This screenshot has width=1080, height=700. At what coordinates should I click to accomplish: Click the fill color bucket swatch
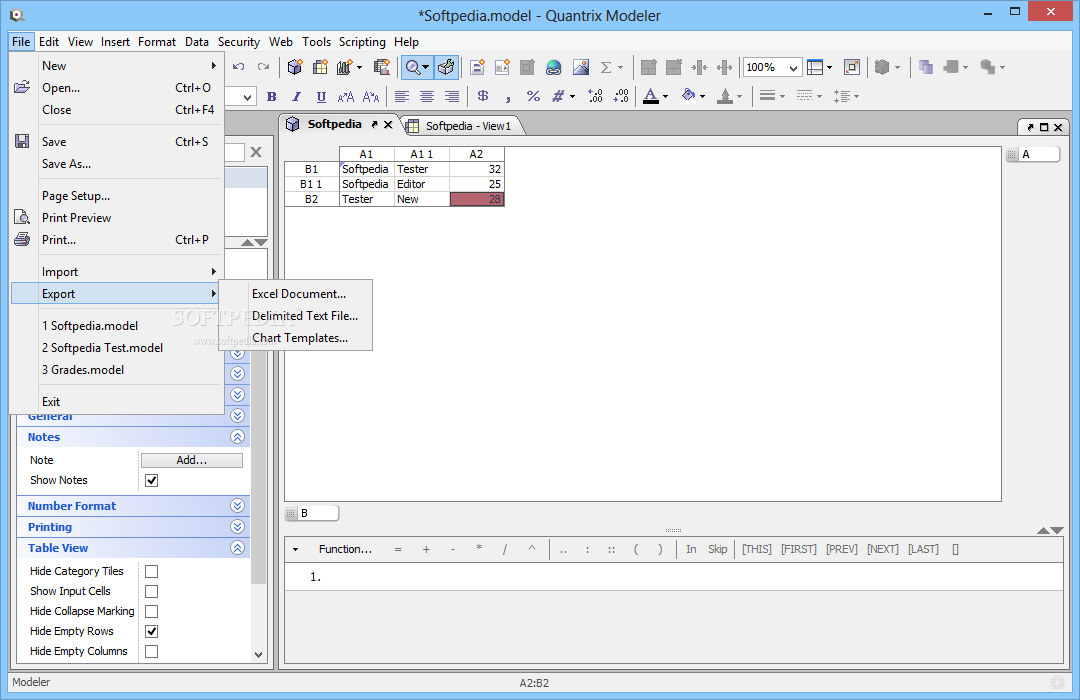click(x=688, y=96)
